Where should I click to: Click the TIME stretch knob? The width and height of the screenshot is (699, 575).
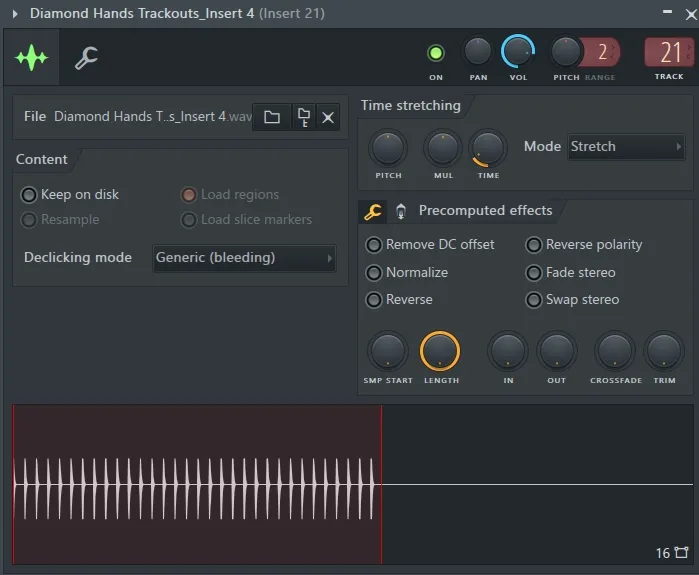tap(488, 148)
